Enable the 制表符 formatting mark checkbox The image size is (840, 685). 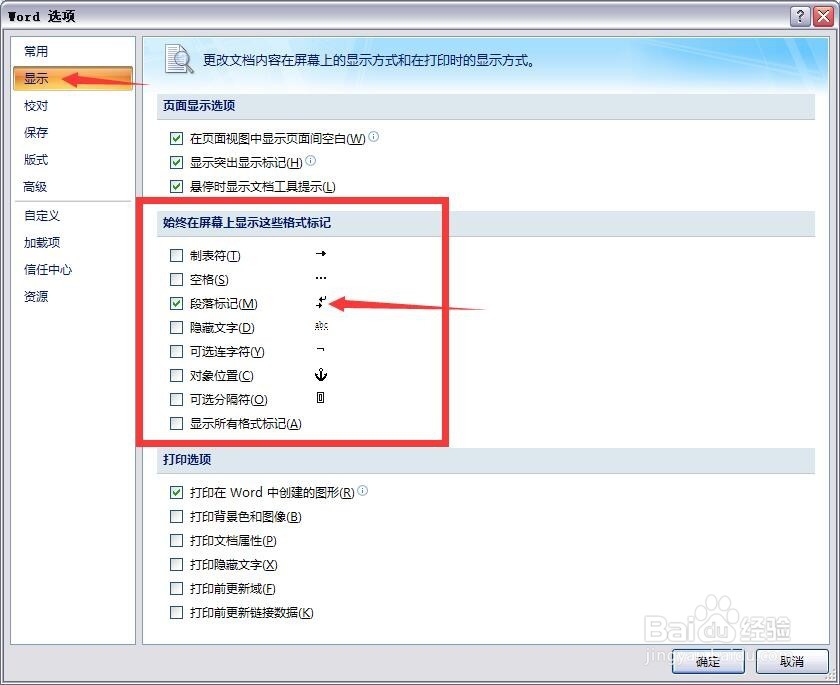(176, 255)
